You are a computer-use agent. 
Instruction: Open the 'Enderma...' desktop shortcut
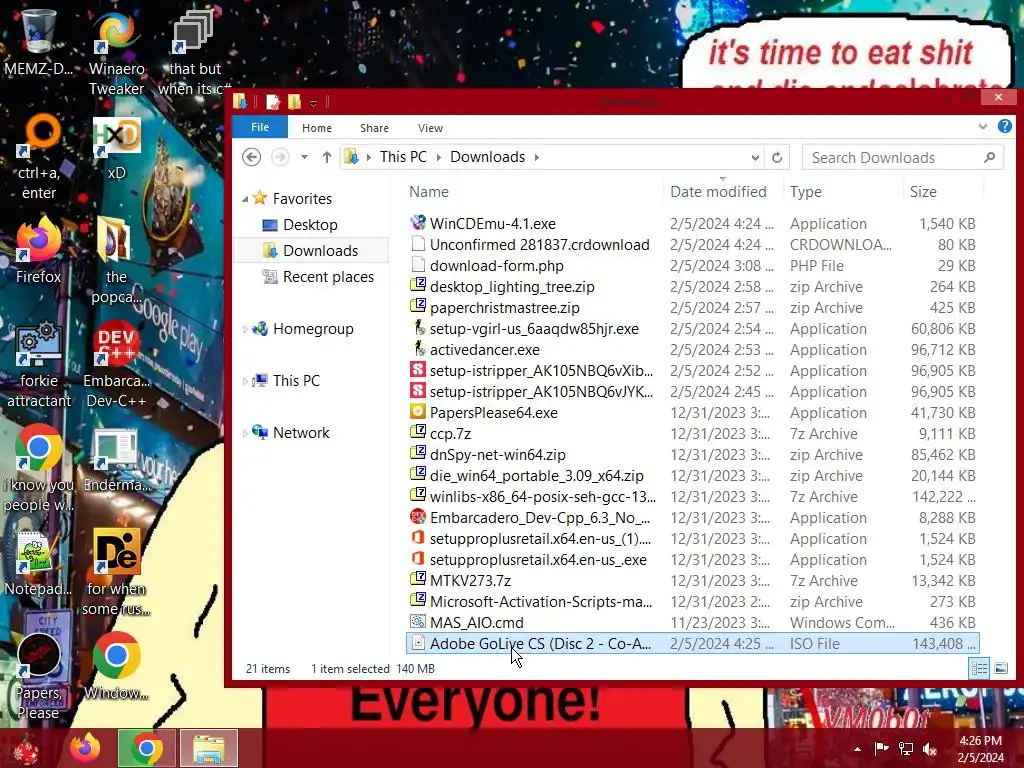click(116, 461)
